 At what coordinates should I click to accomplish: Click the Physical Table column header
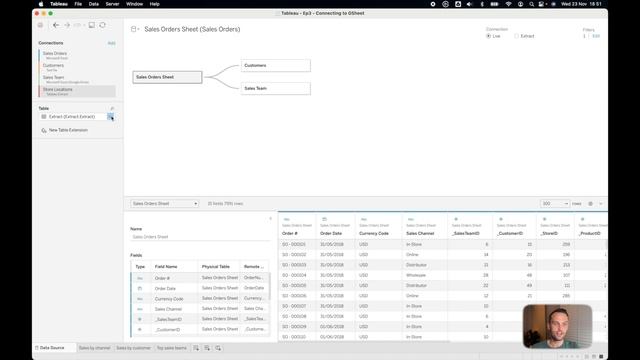(x=216, y=267)
